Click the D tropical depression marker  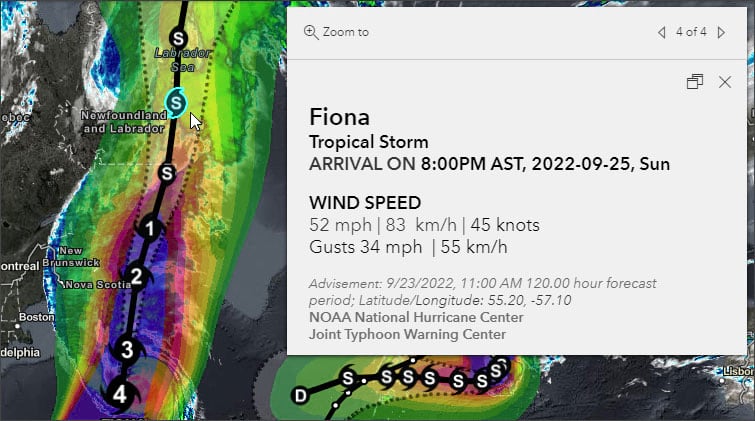[299, 396]
